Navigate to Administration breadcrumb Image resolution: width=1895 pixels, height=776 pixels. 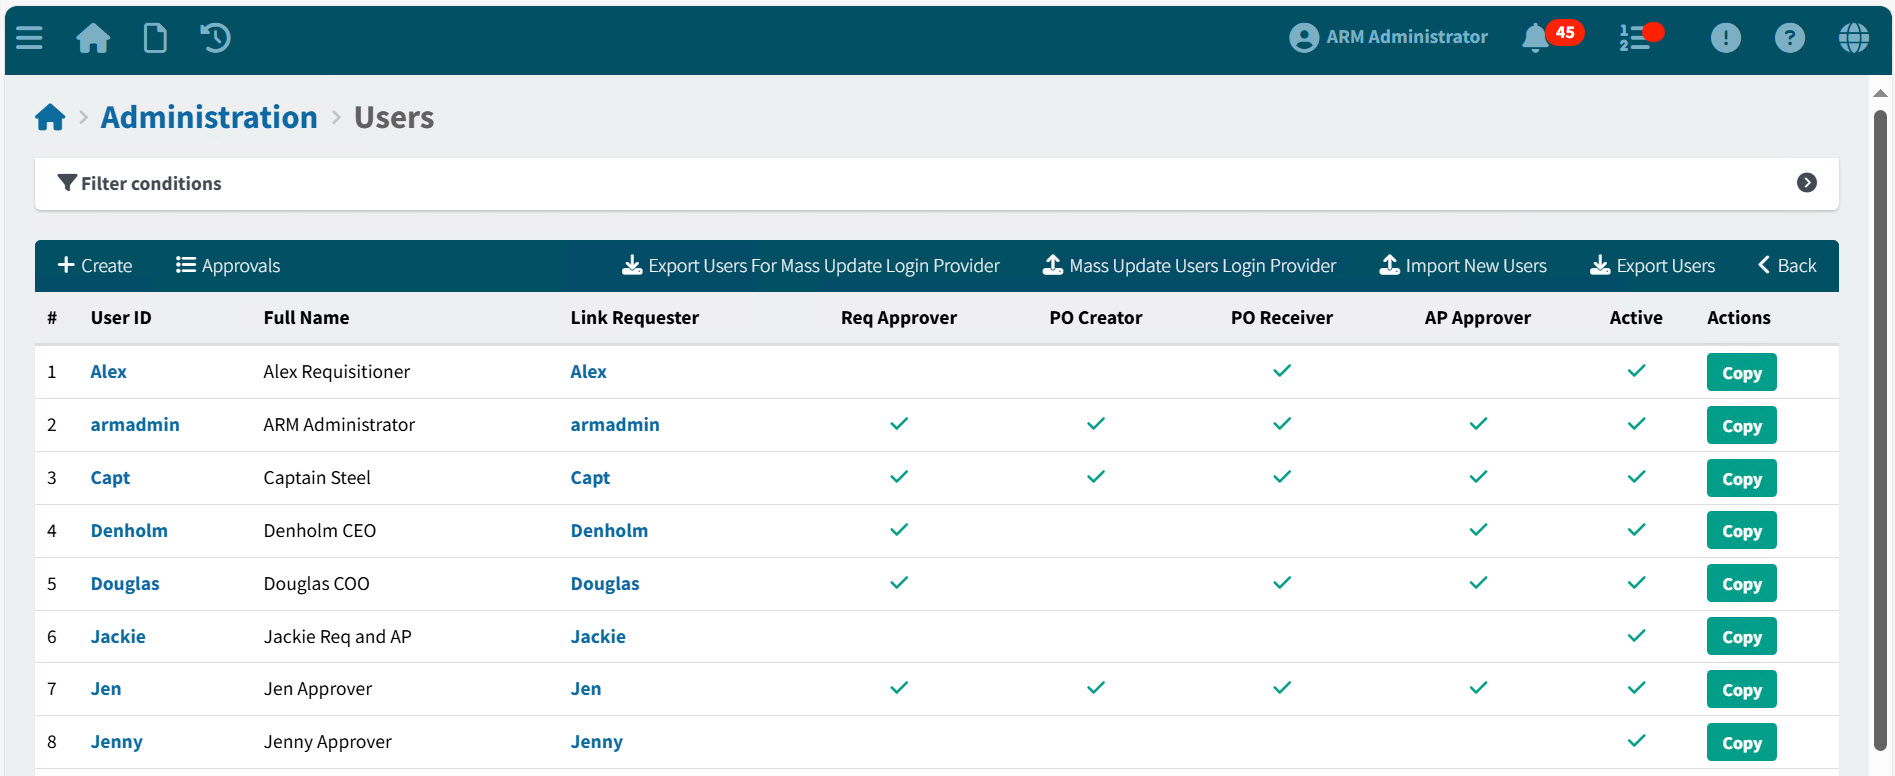click(209, 117)
